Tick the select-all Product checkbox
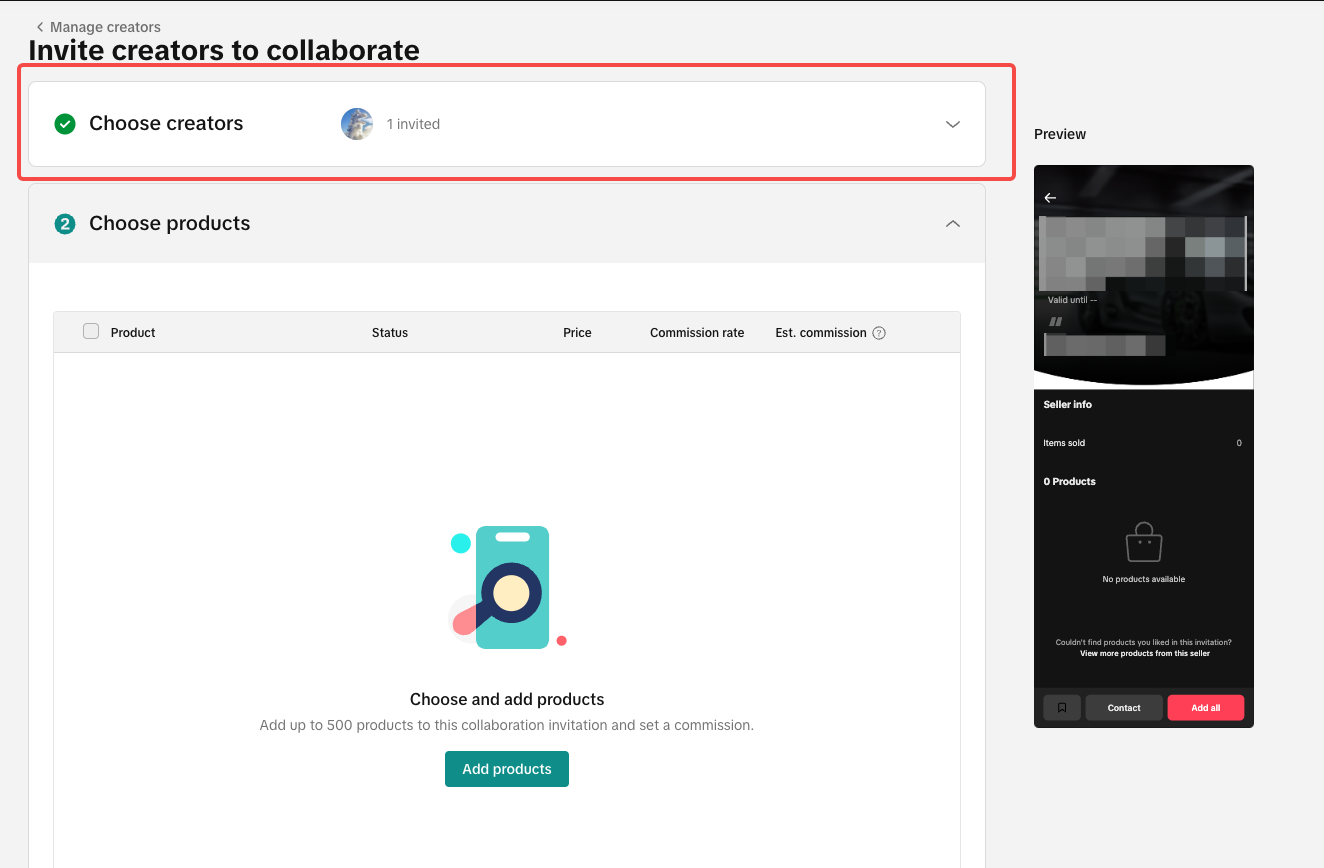Viewport: 1324px width, 868px height. tap(91, 332)
